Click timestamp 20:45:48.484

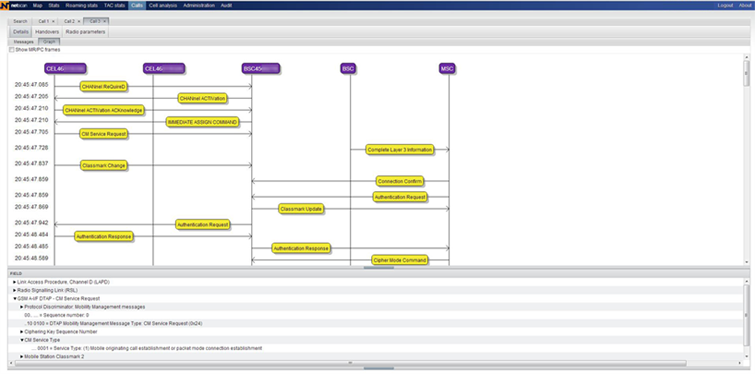tap(31, 234)
